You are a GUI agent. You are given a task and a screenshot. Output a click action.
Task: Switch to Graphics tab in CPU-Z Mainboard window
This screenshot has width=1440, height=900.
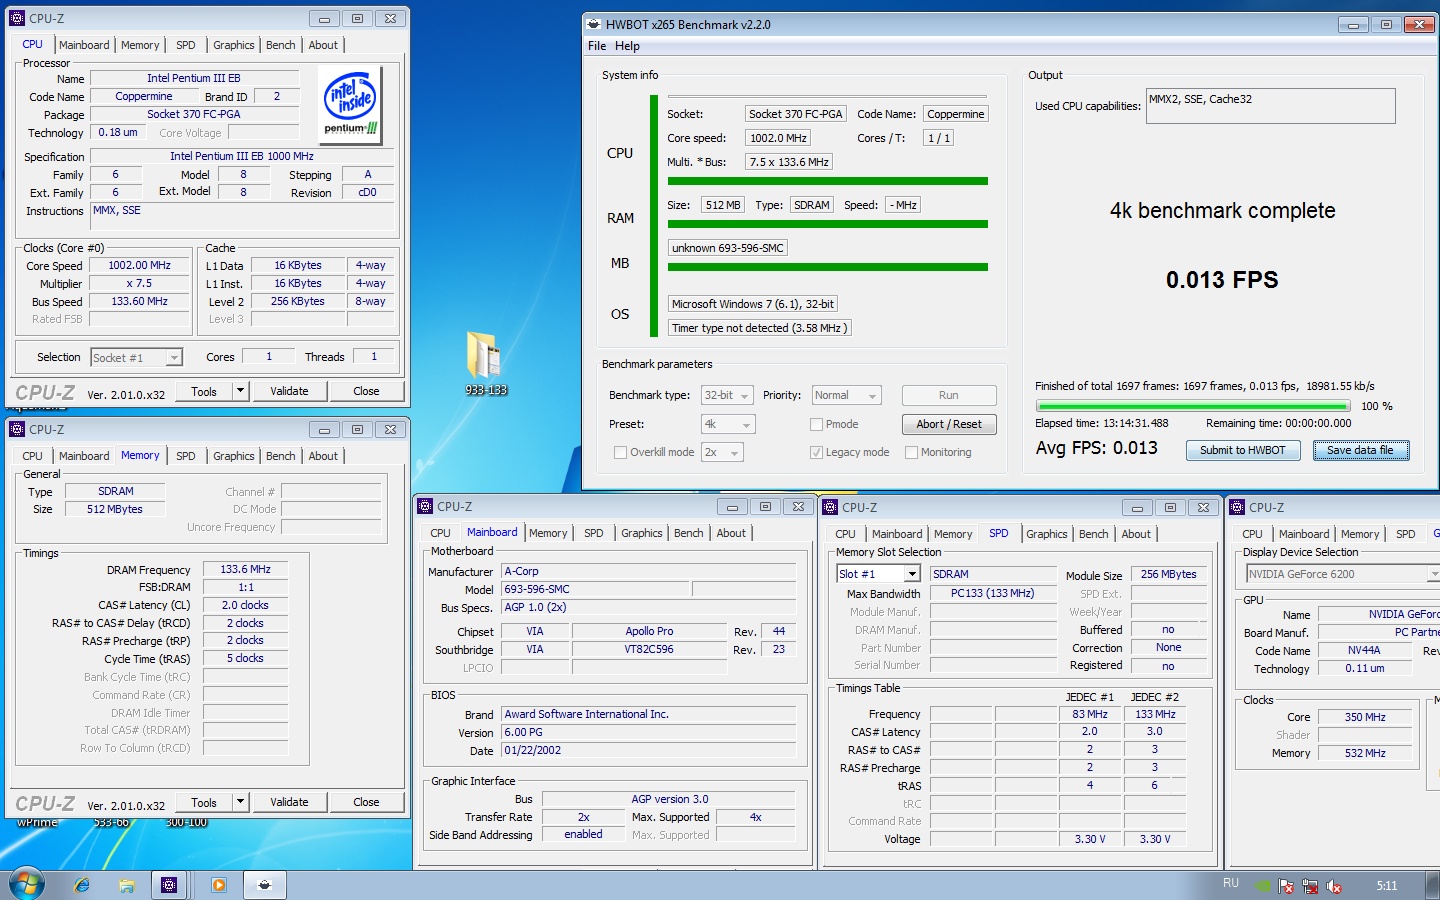coord(642,533)
